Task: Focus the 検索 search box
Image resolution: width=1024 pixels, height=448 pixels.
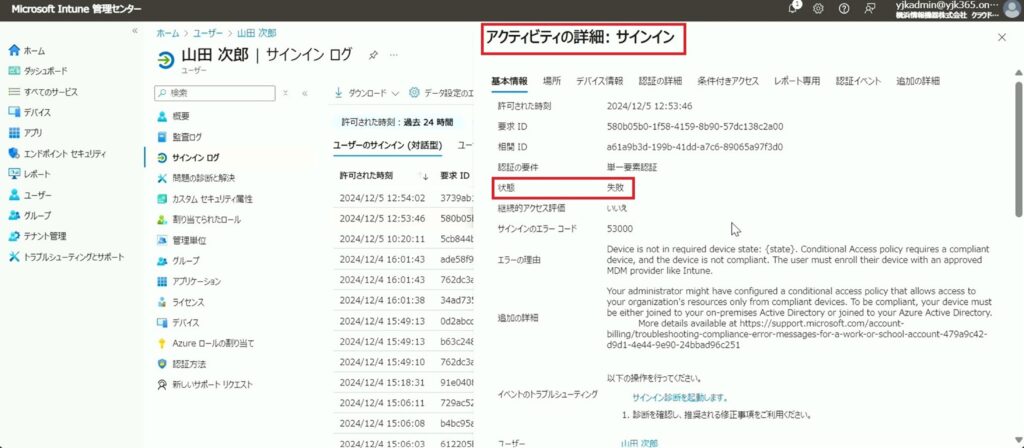Action: tap(215, 93)
